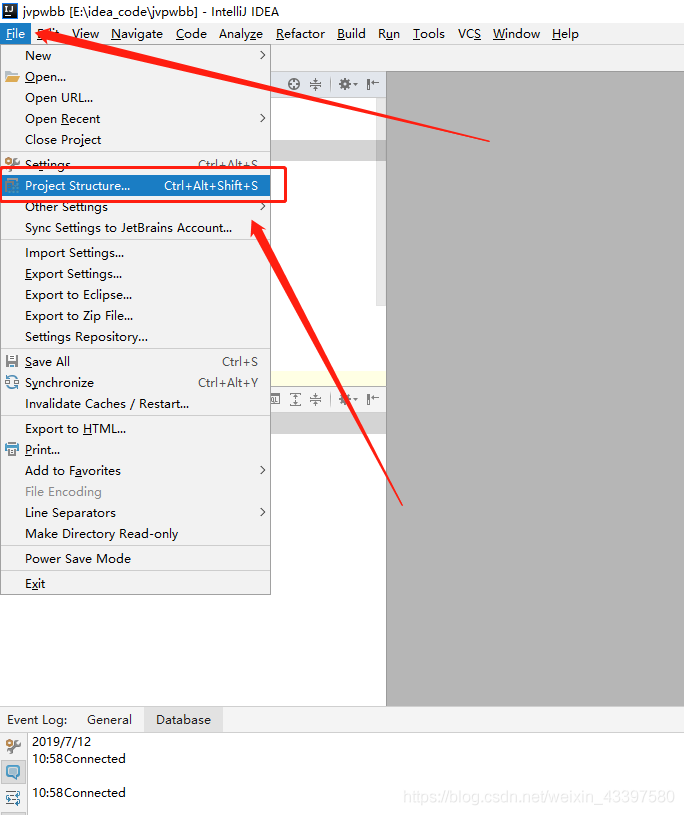Viewport: 684px width, 815px height.
Task: Open the Run menu
Action: click(389, 34)
